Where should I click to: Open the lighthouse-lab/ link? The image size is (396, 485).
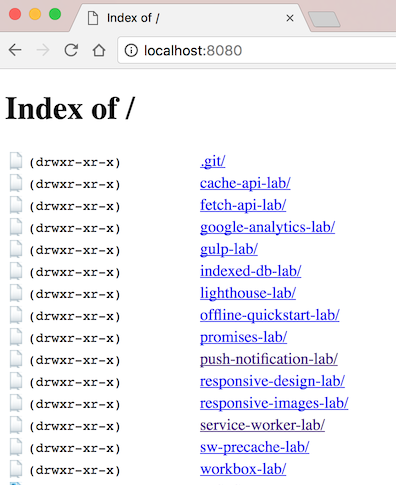[248, 293]
